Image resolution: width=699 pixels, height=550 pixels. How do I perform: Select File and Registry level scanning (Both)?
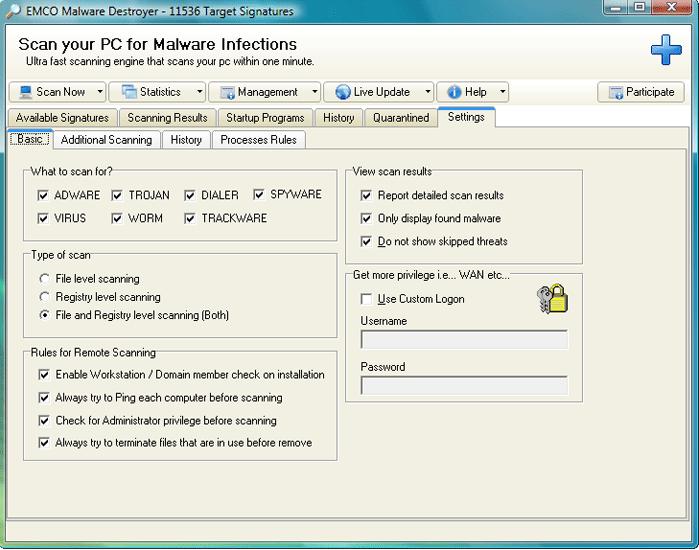click(44, 315)
